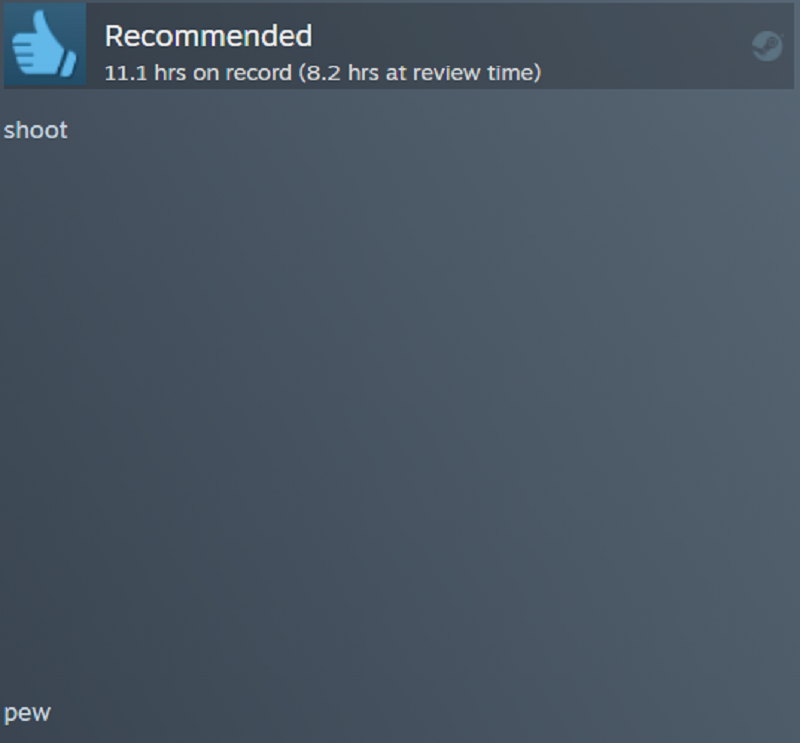800x743 pixels.
Task: Click the word at in playtime line
Action: coord(396,74)
